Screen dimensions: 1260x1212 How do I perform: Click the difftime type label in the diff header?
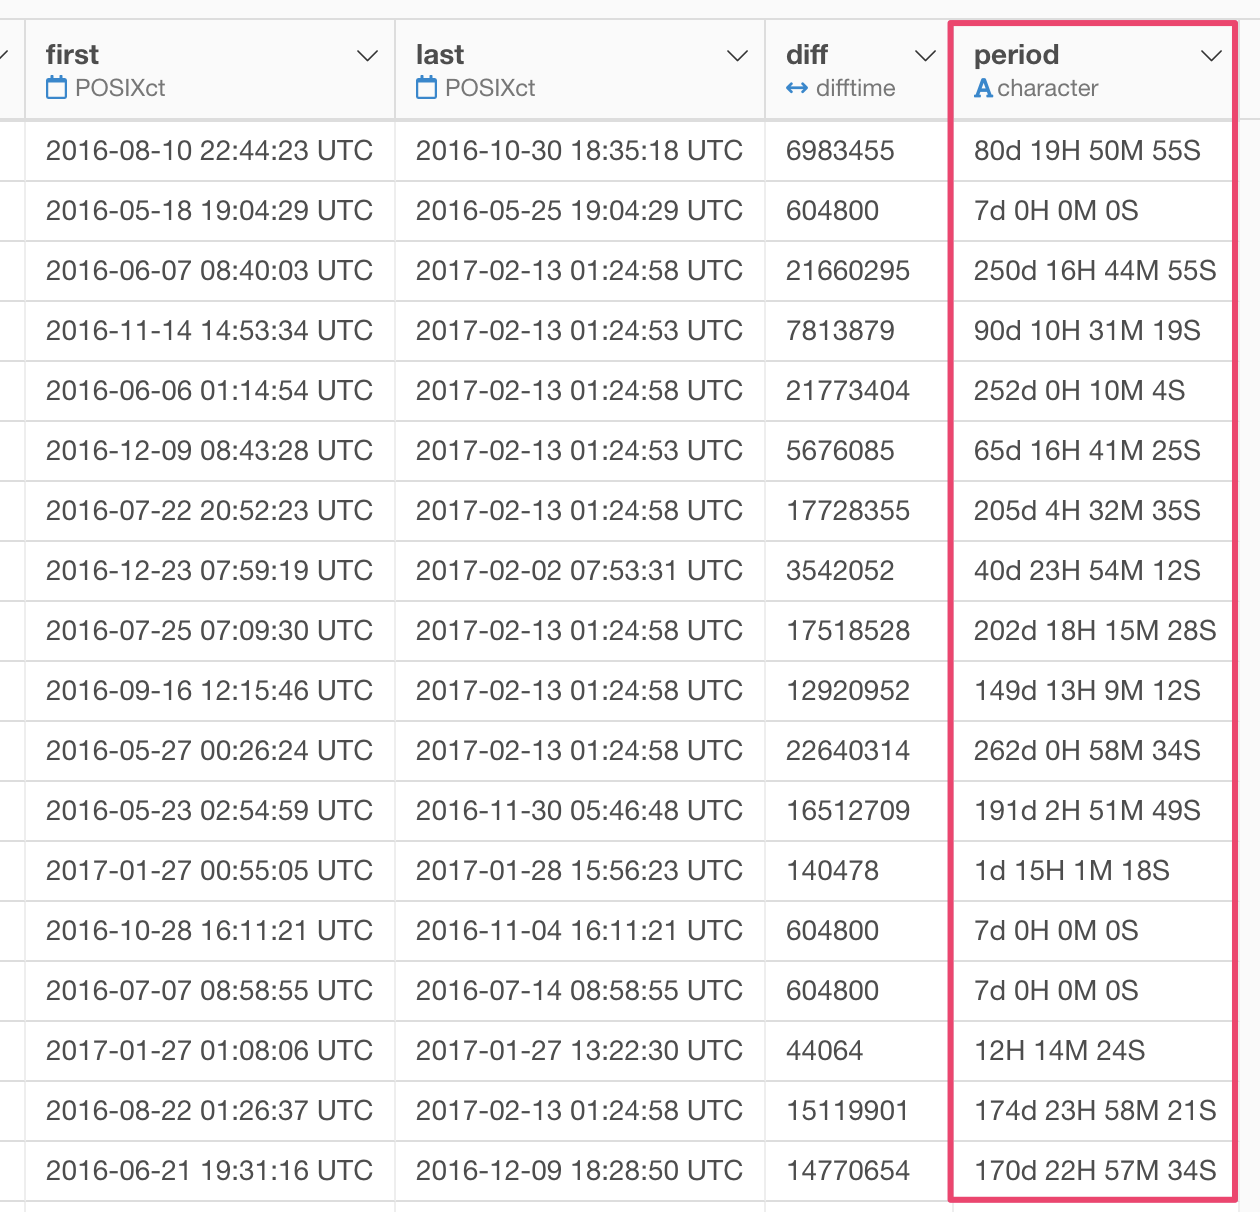(860, 88)
